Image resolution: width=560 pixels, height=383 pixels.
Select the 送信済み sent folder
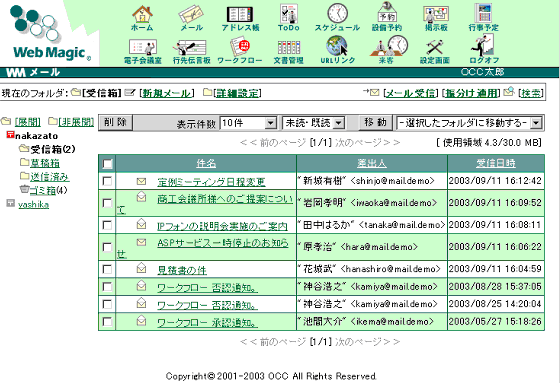[50, 176]
